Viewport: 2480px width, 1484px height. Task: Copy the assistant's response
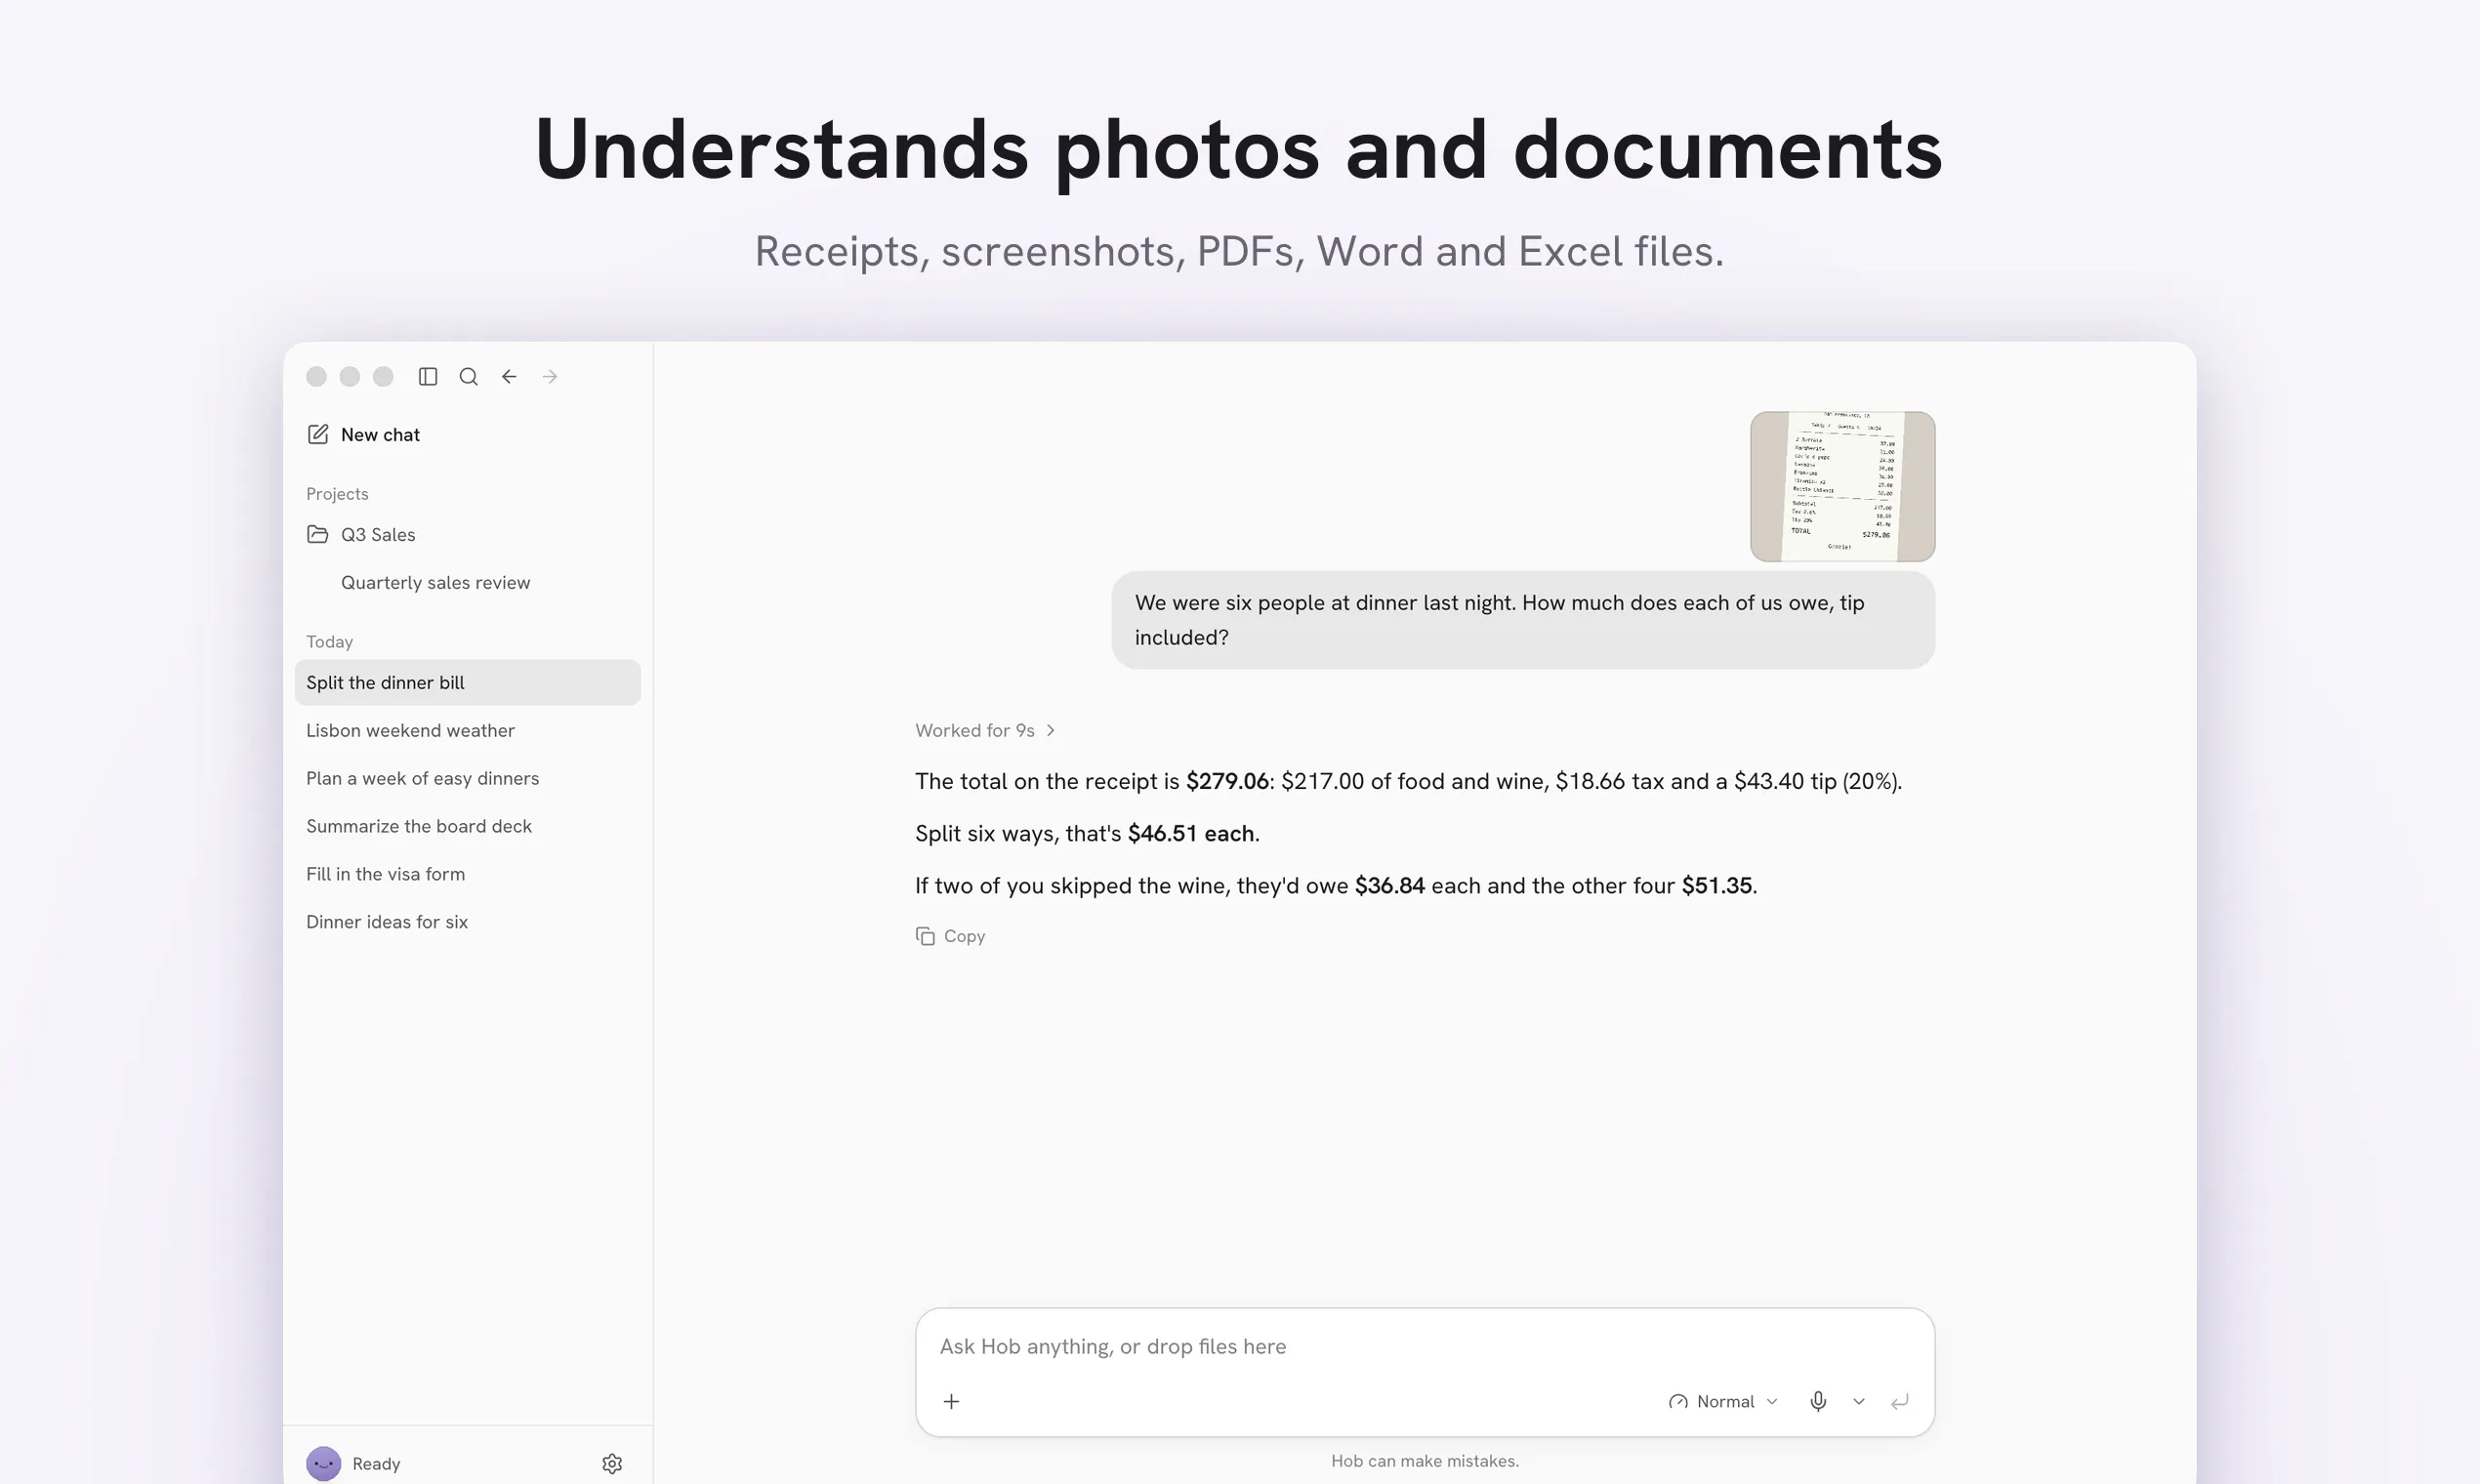point(950,937)
